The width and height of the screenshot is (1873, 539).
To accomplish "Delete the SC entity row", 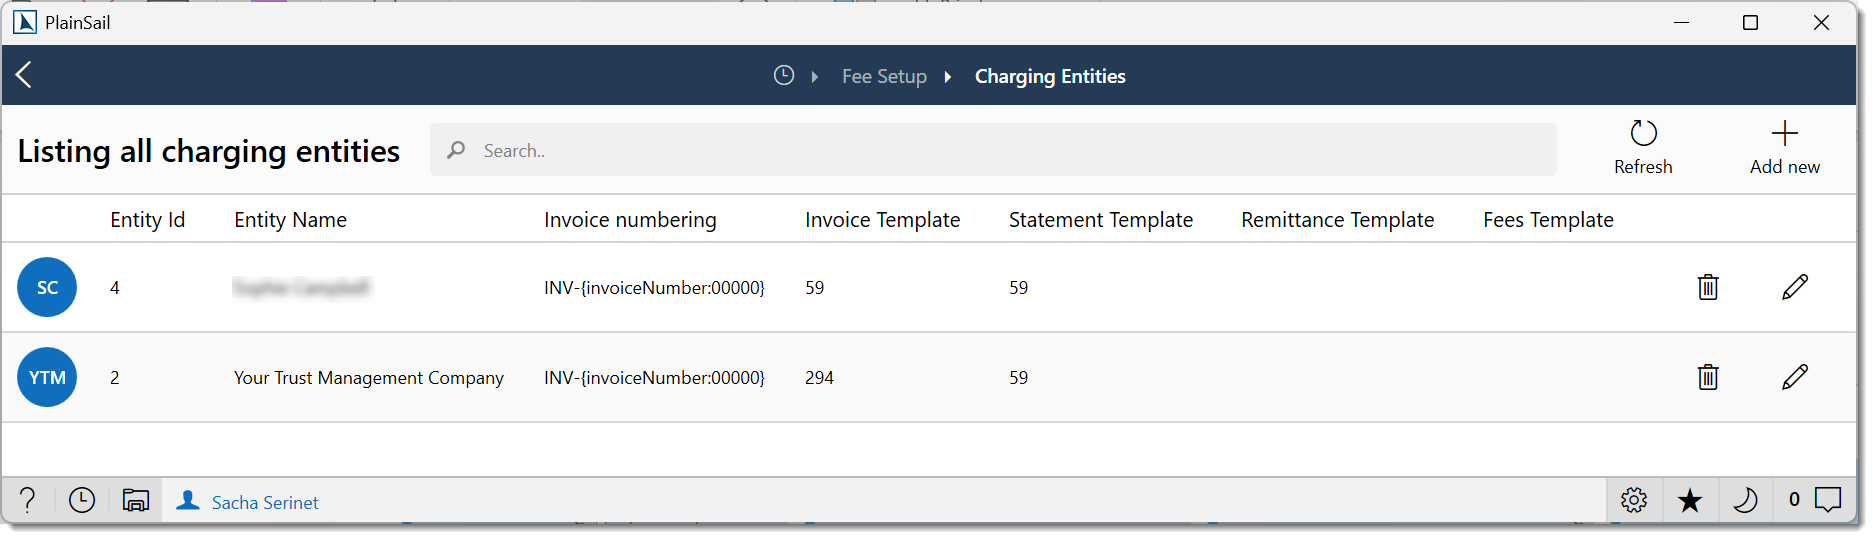I will click(x=1708, y=288).
